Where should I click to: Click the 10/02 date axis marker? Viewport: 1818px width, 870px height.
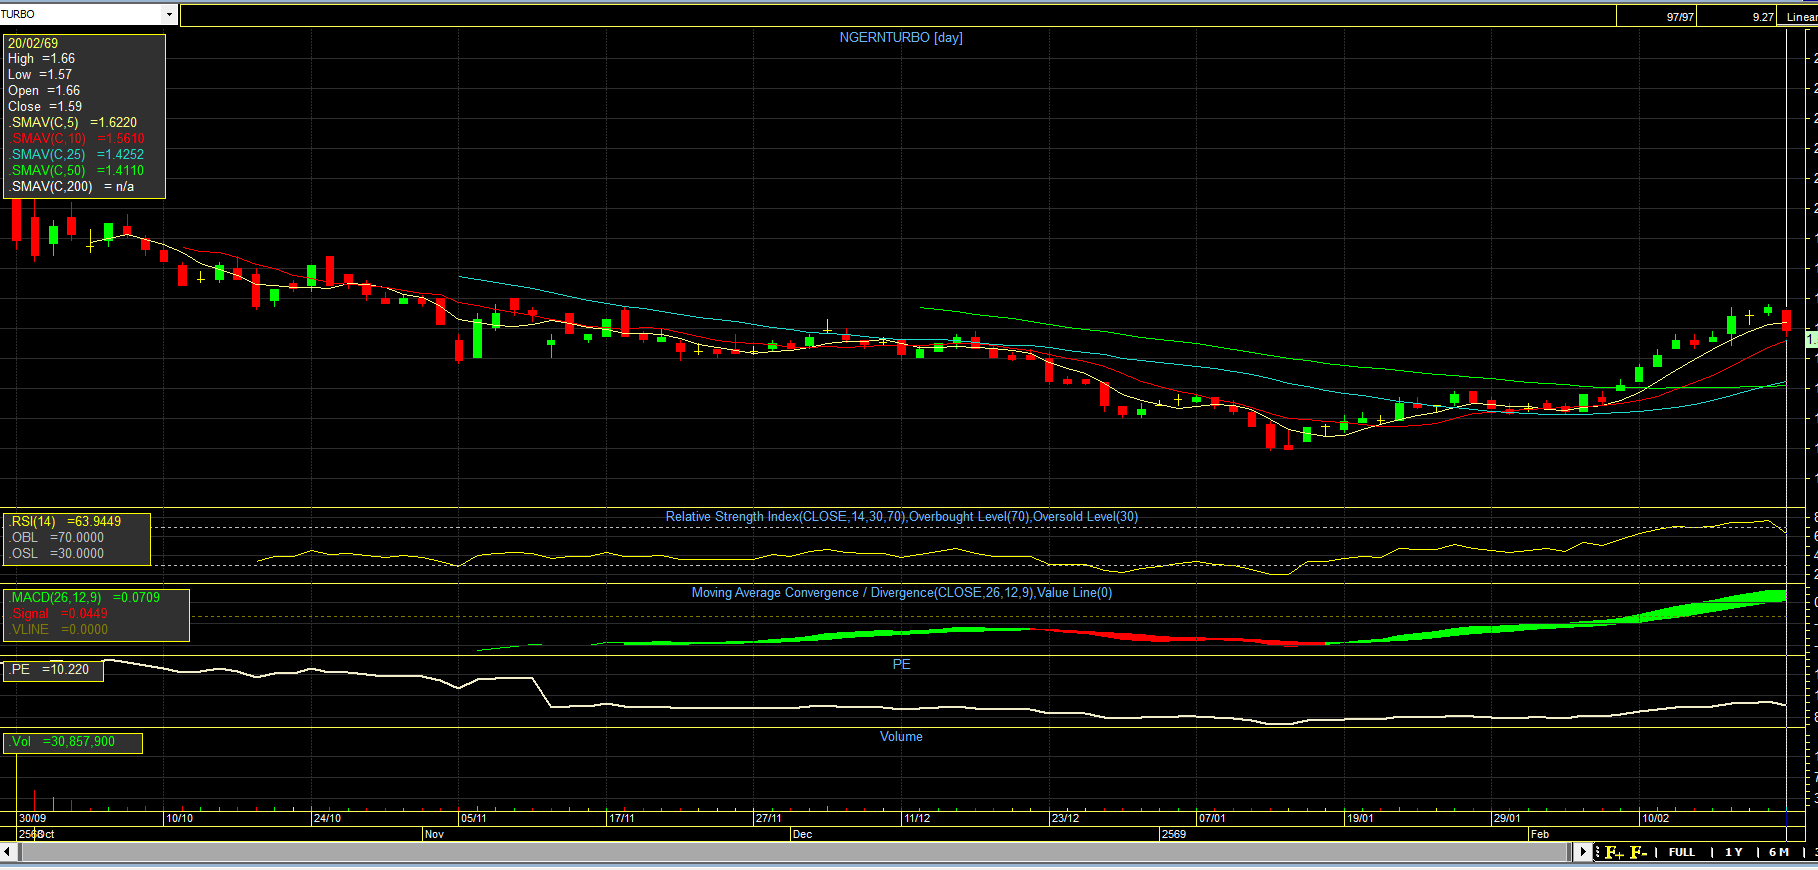coord(1655,818)
